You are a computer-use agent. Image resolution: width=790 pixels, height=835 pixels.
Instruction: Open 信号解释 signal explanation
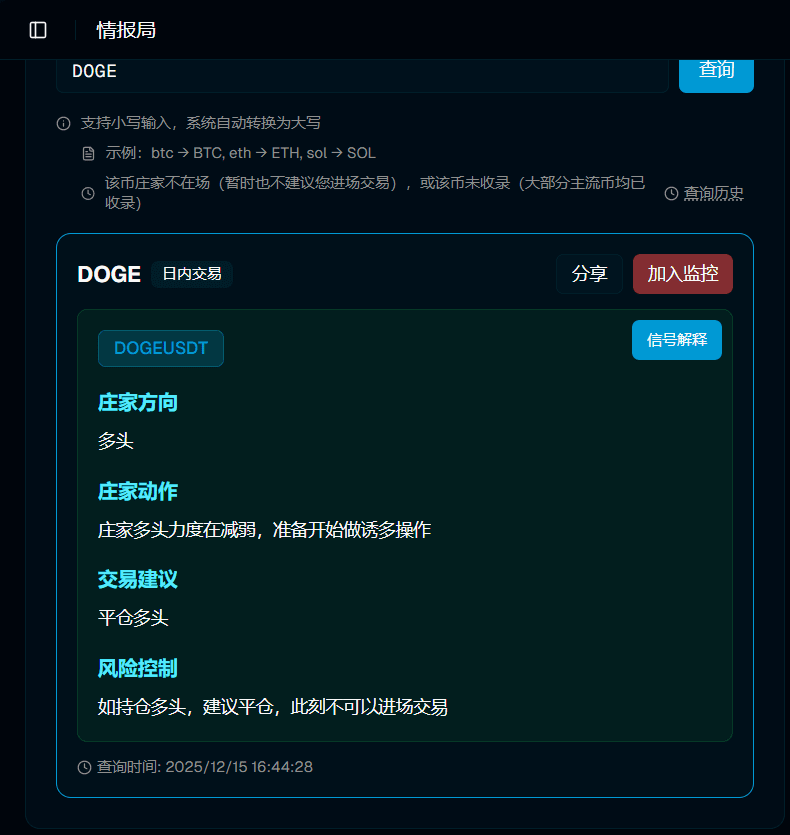(677, 340)
